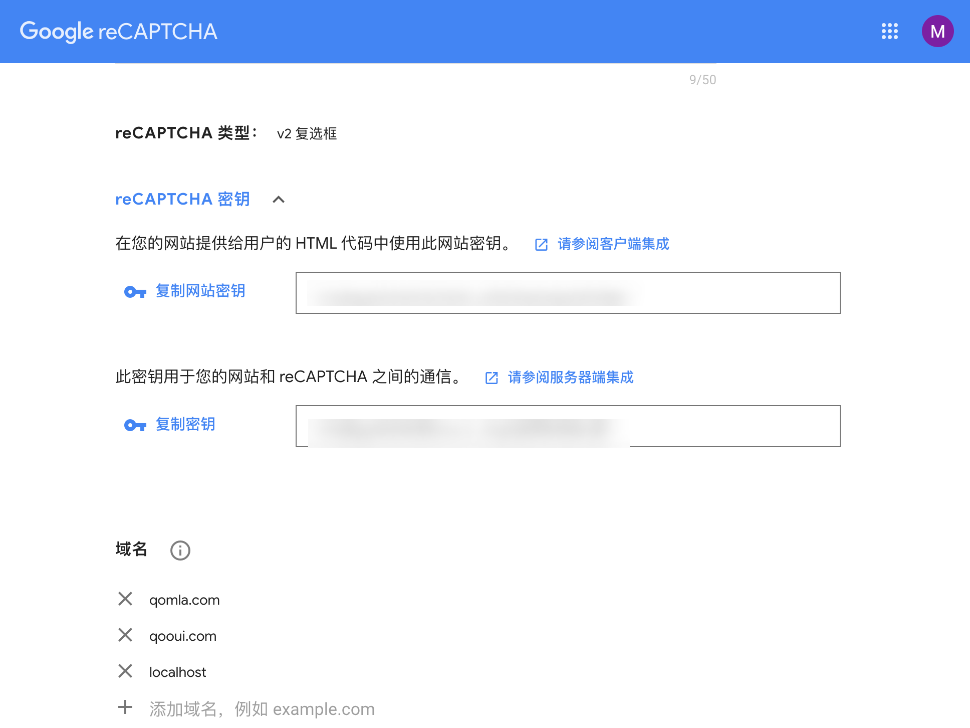
Task: Click the reCAPTCHA 类型 label
Action: tap(186, 133)
